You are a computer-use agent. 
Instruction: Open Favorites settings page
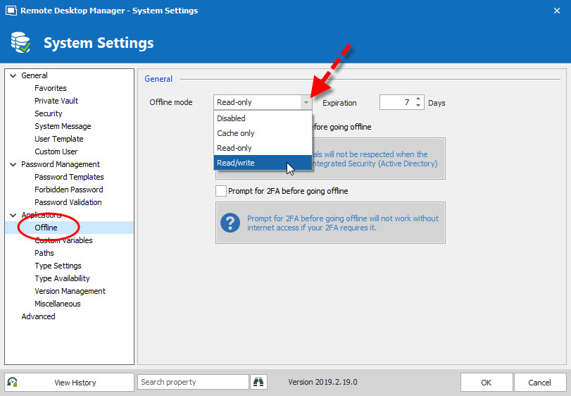pos(51,88)
